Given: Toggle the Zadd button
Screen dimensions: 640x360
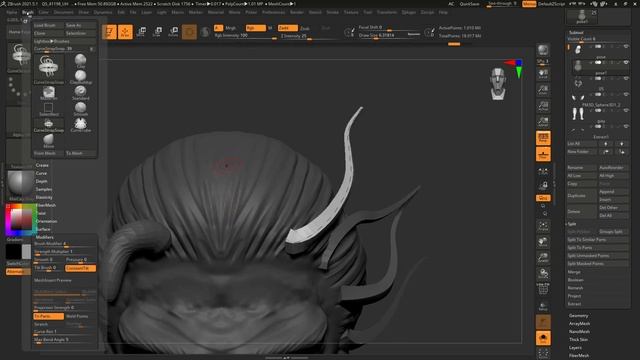Looking at the screenshot, I should (287, 28).
